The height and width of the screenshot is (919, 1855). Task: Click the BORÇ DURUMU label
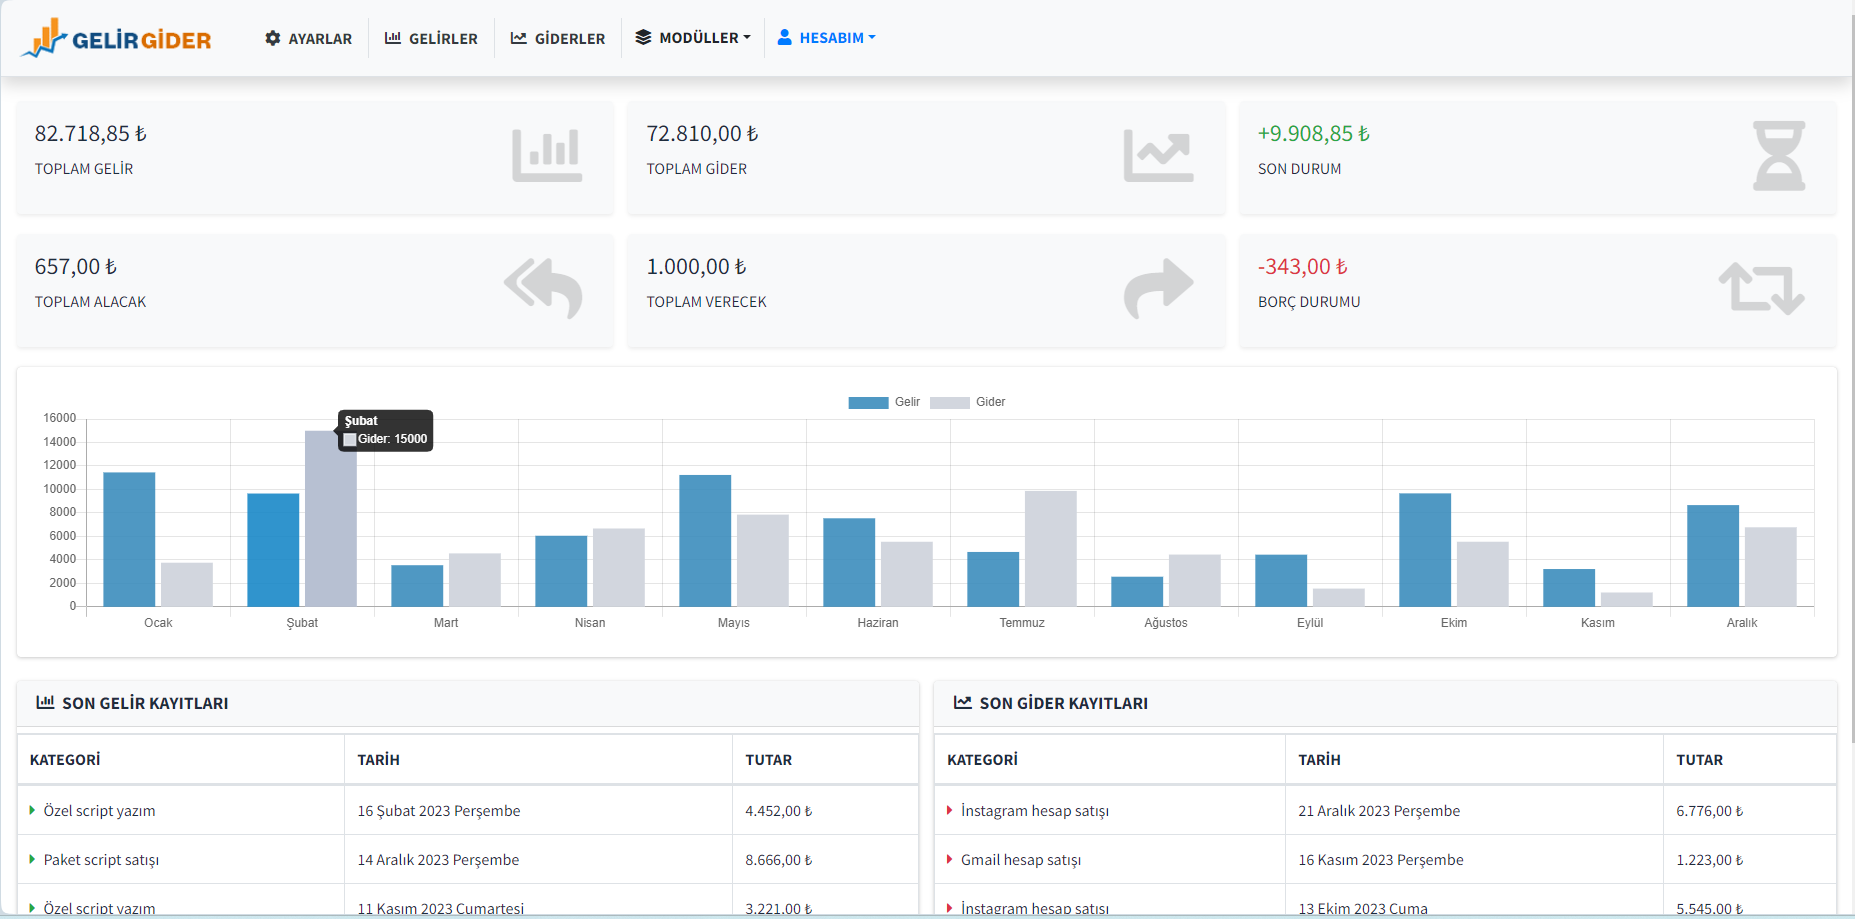tap(1309, 302)
